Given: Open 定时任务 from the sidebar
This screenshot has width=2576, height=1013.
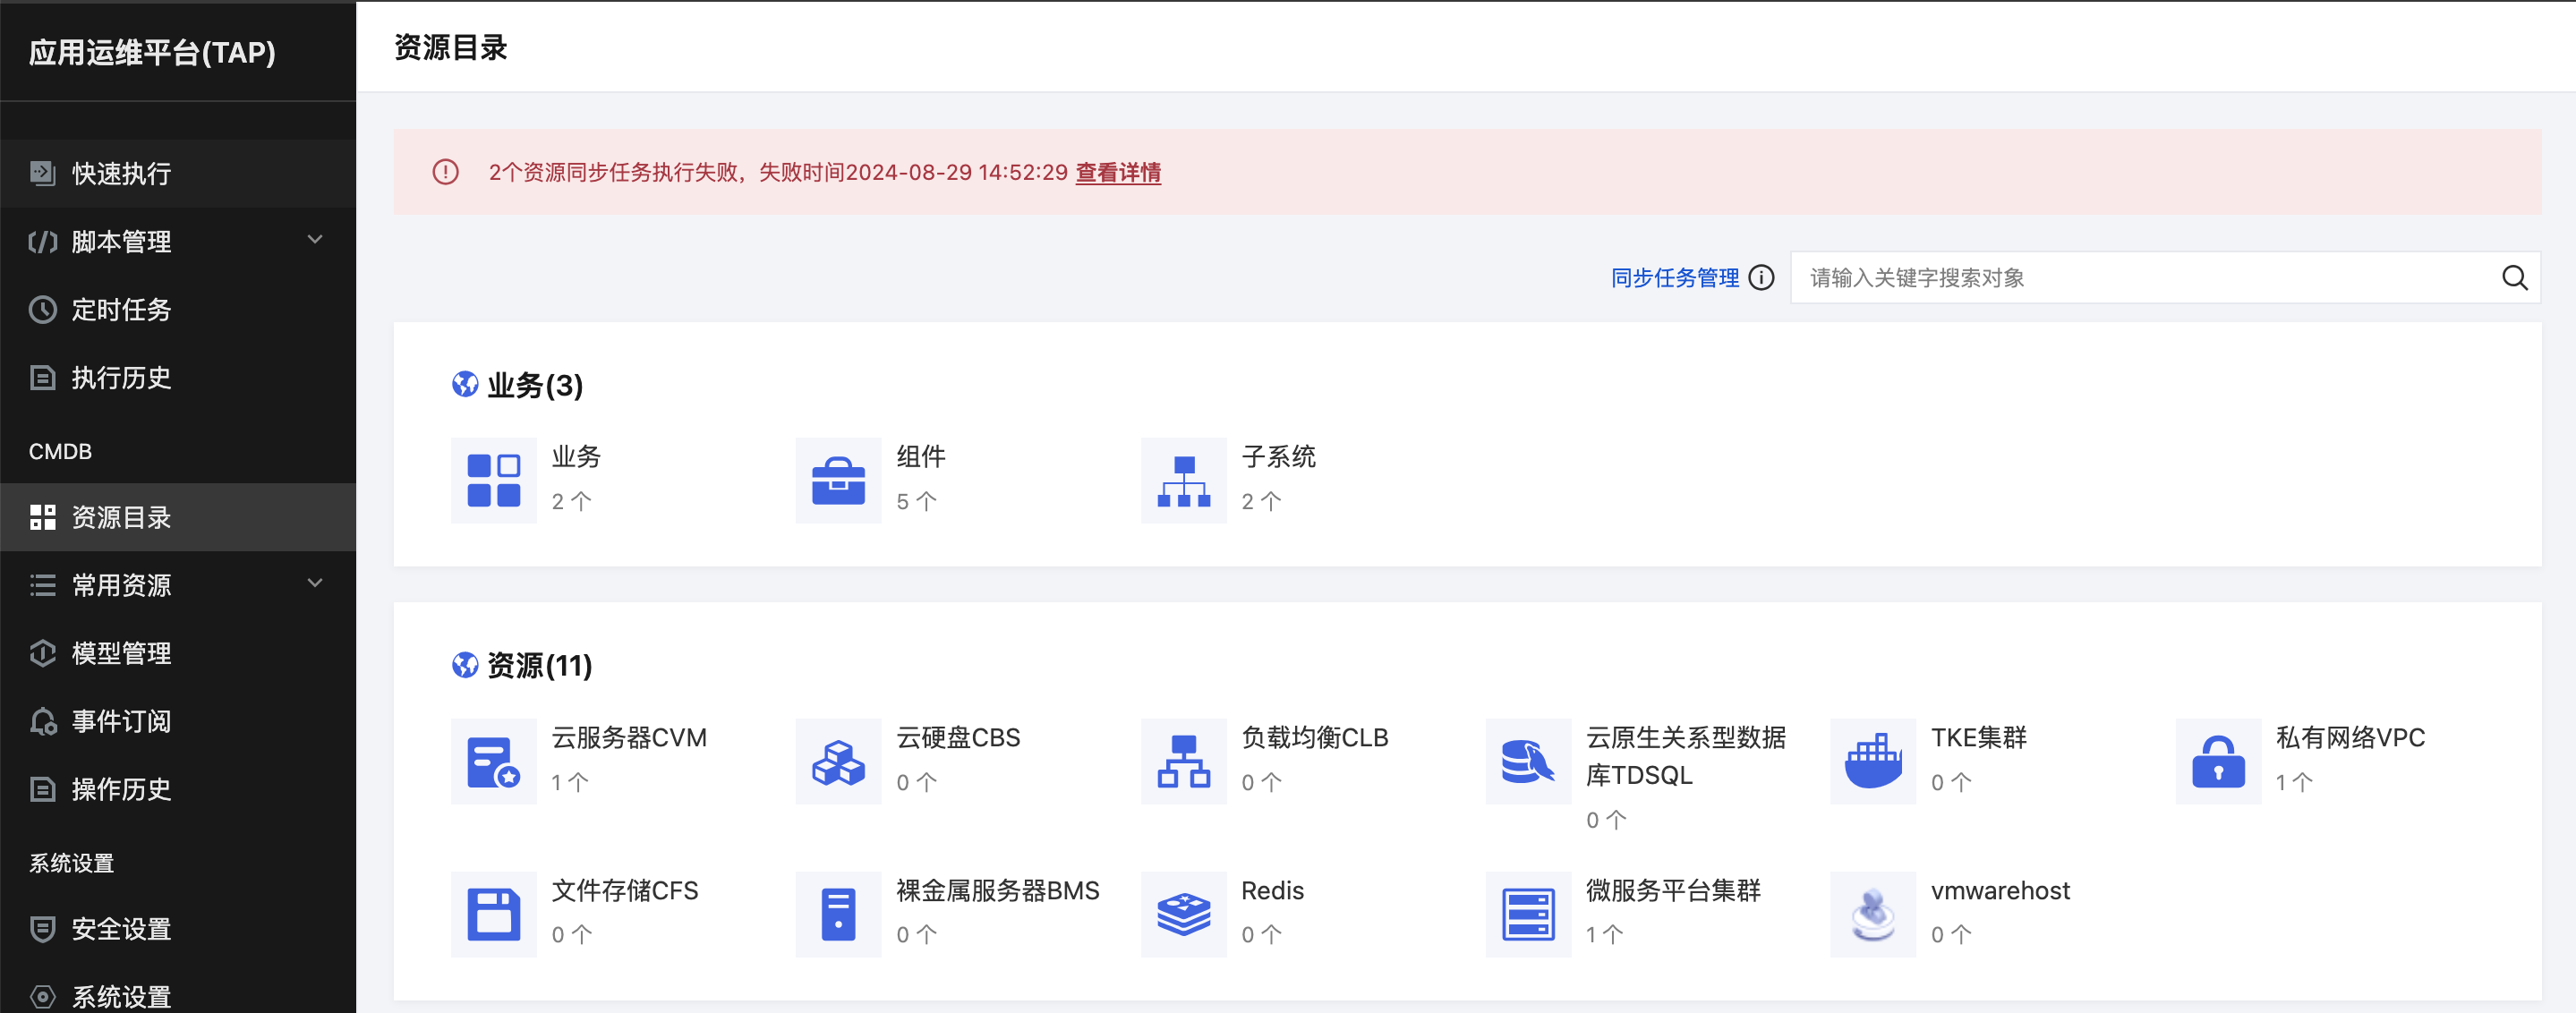Looking at the screenshot, I should coord(121,309).
